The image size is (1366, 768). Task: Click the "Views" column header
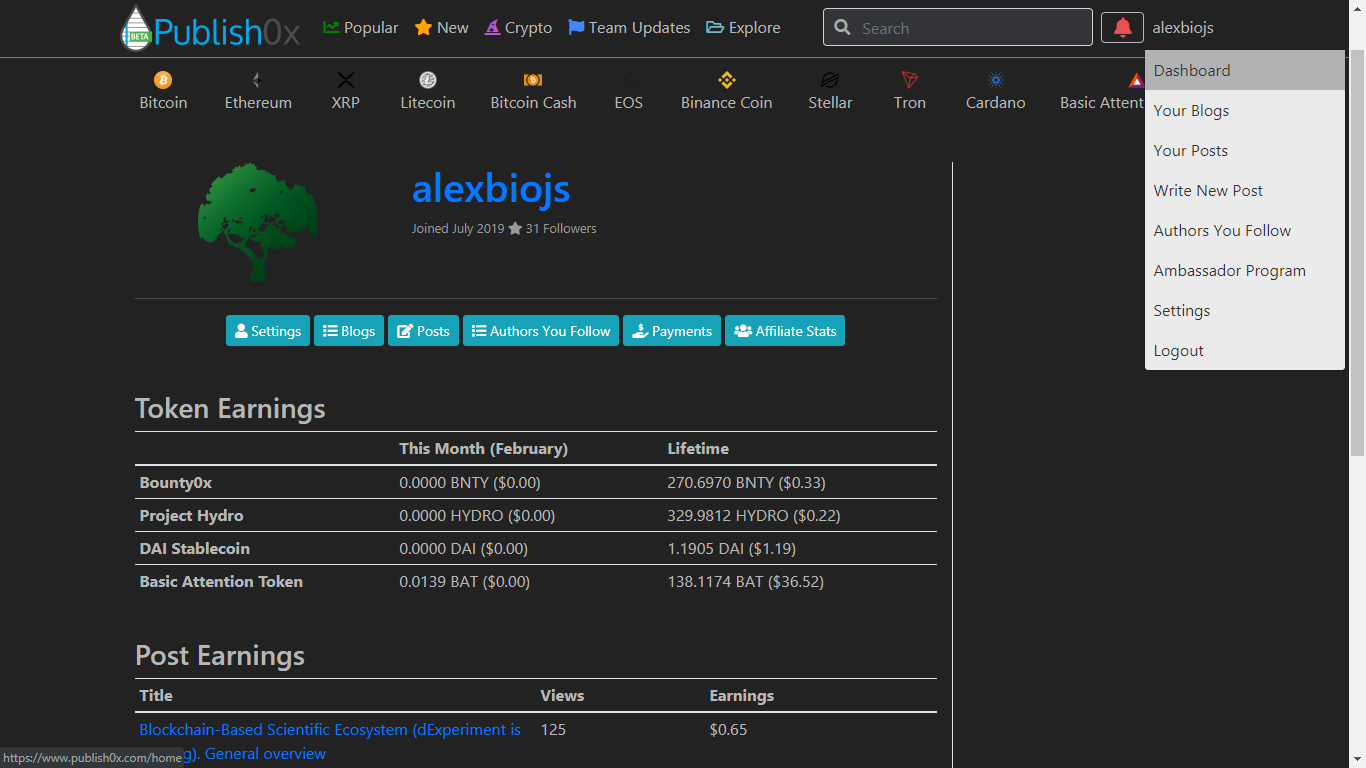(562, 695)
